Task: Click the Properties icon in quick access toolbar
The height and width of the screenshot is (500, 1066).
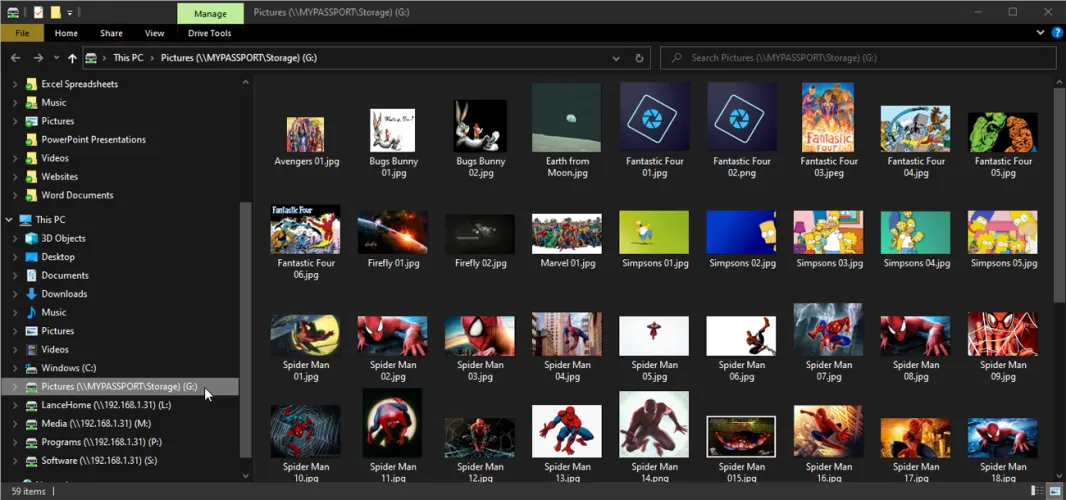Action: 38,12
